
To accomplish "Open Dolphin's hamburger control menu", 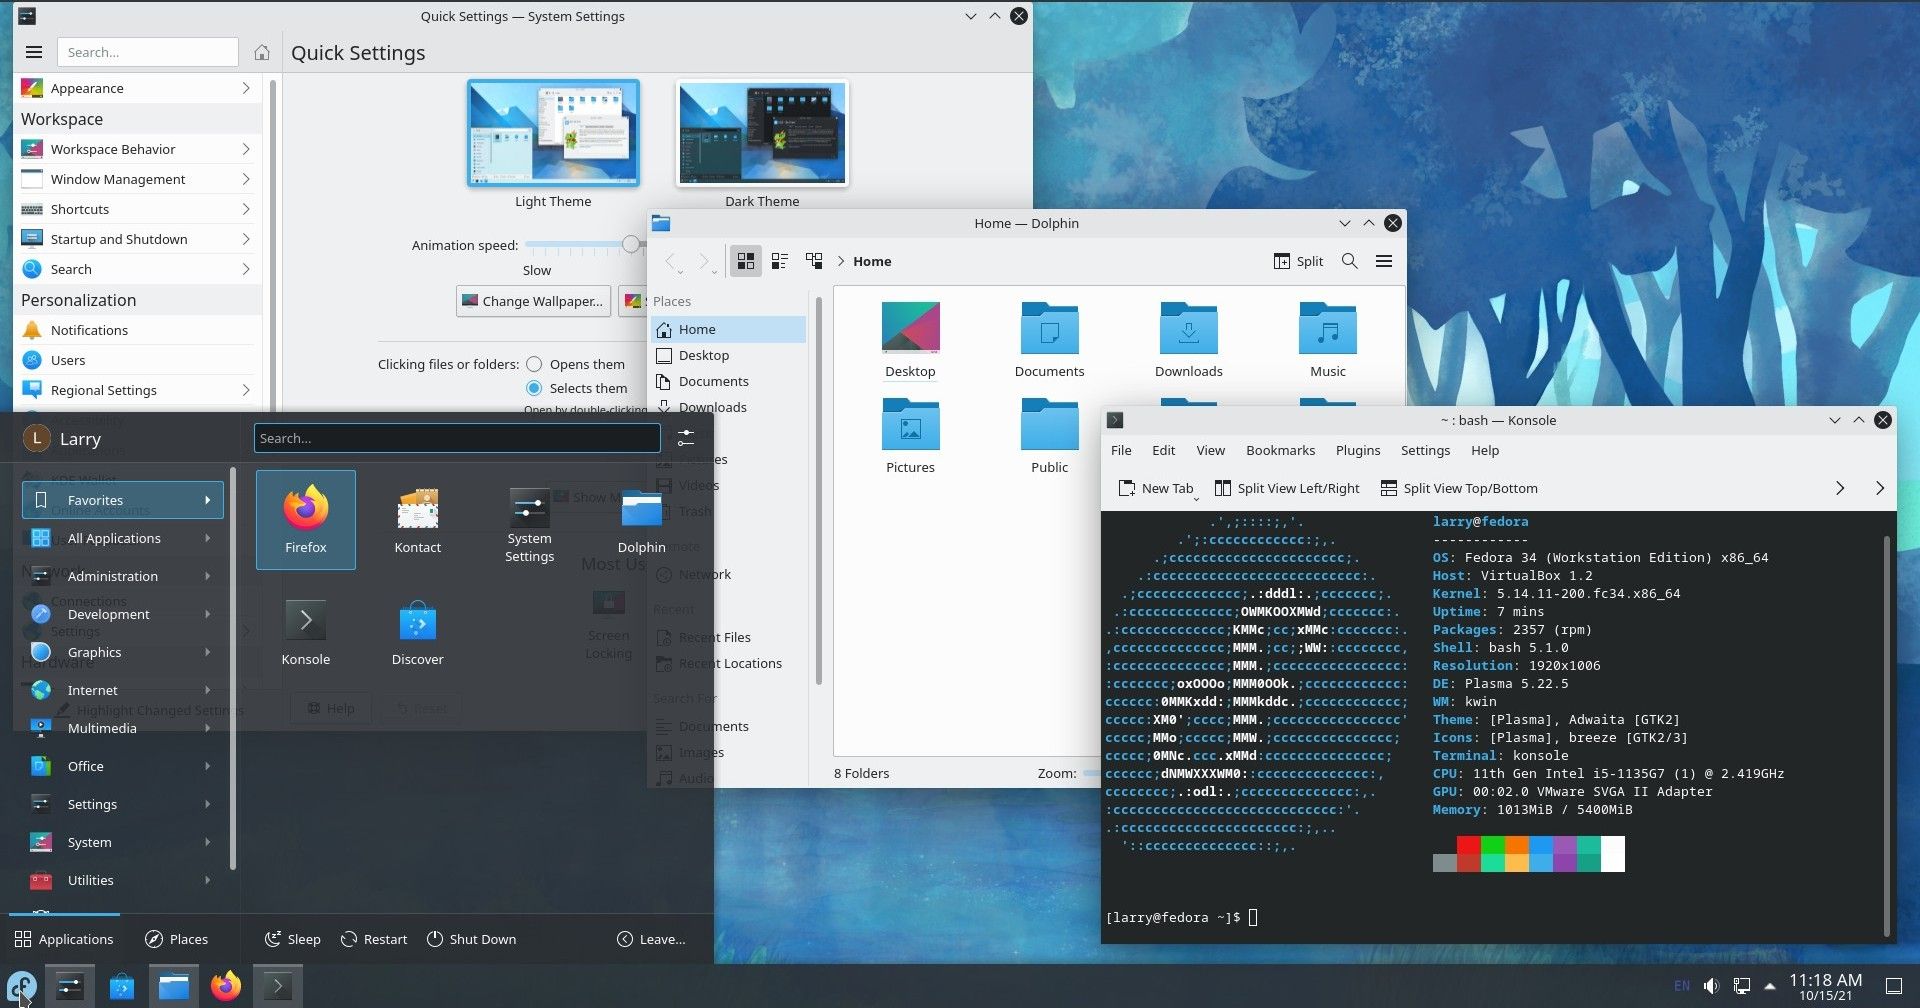I will 1384,261.
